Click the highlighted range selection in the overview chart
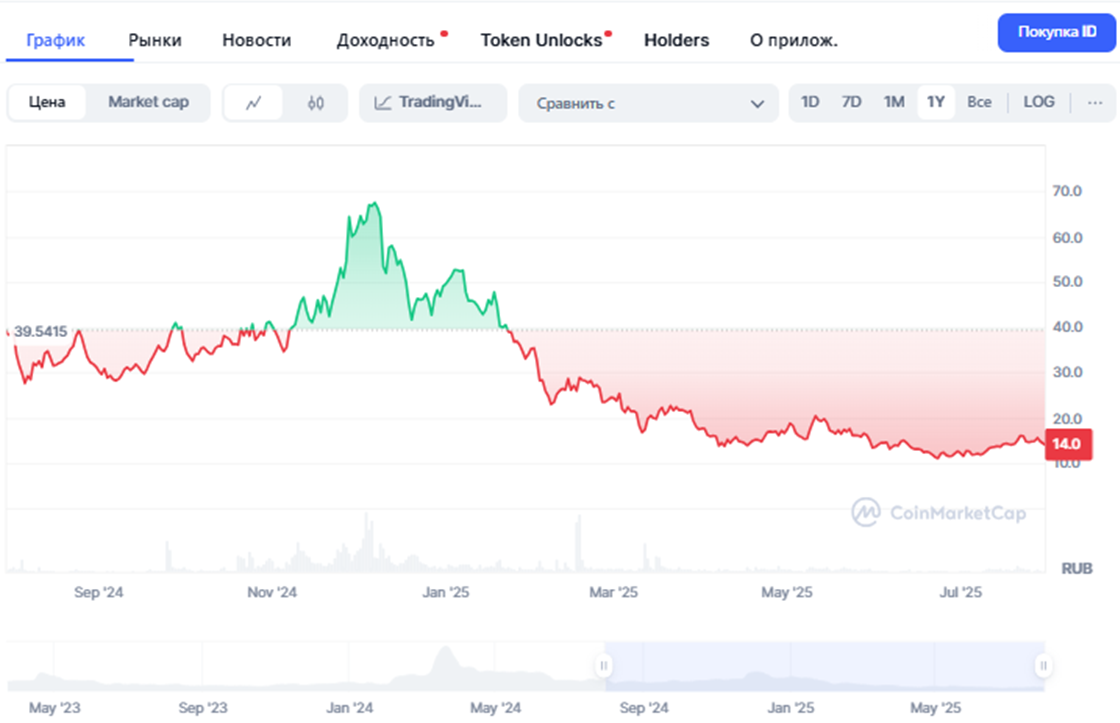This screenshot has width=1120, height=723. (x=824, y=666)
